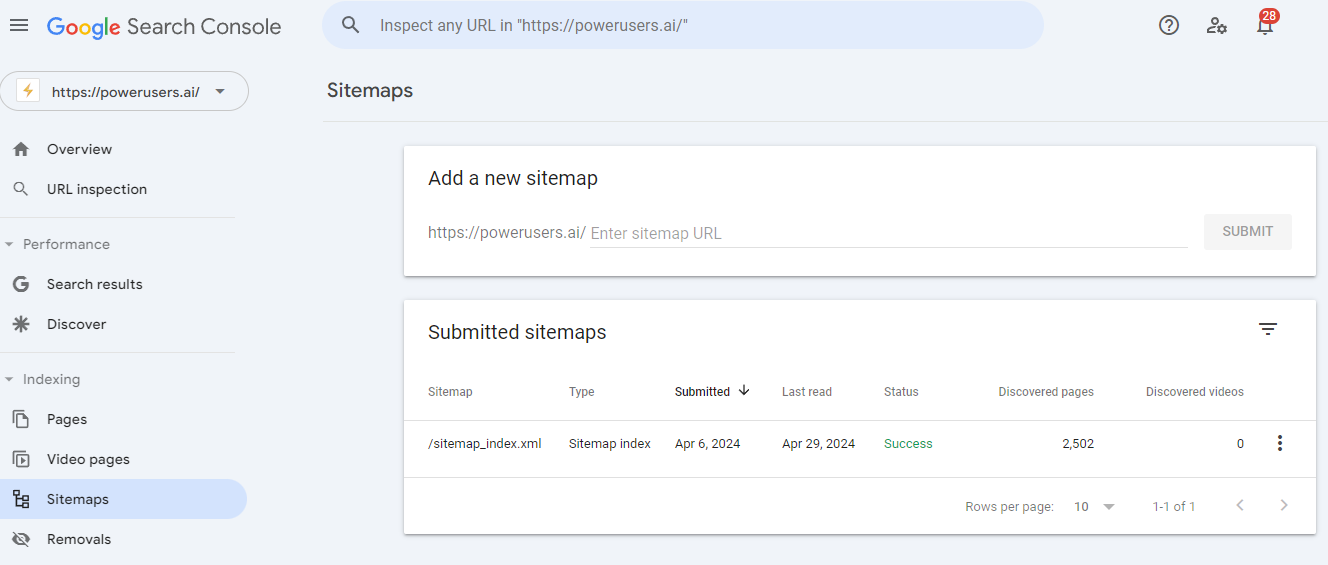Click the Apr 29, 2024 last read date
The height and width of the screenshot is (565, 1328).
pyautogui.click(x=819, y=444)
